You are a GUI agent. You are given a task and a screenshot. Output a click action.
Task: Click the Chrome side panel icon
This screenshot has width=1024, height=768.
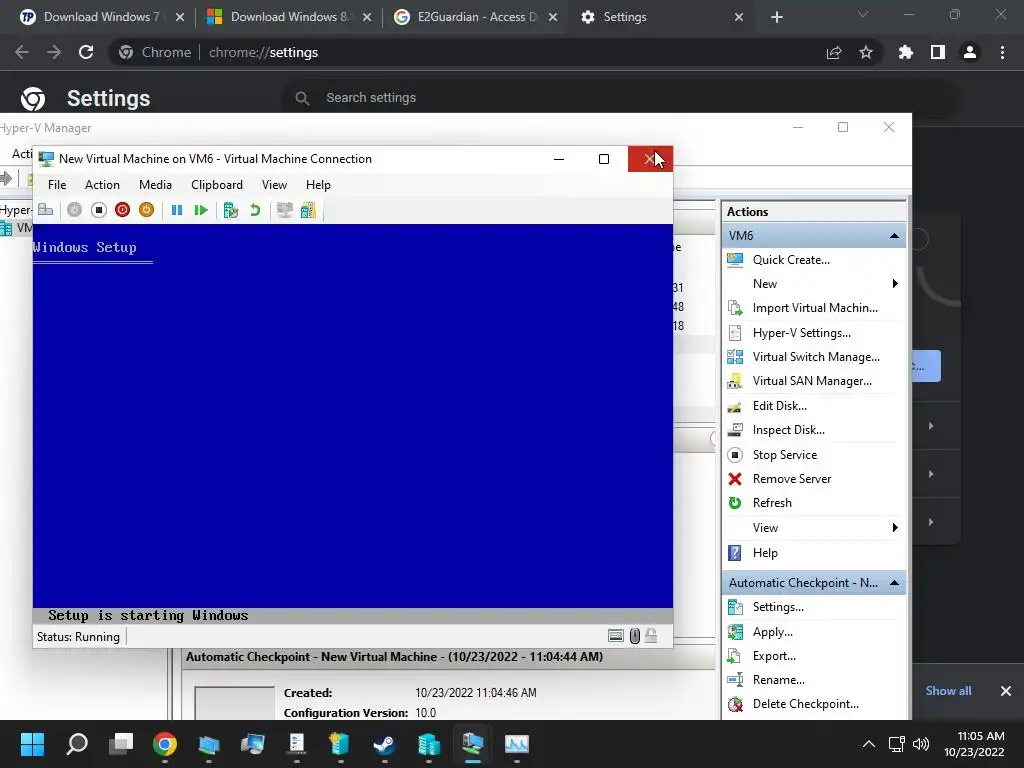tap(938, 52)
